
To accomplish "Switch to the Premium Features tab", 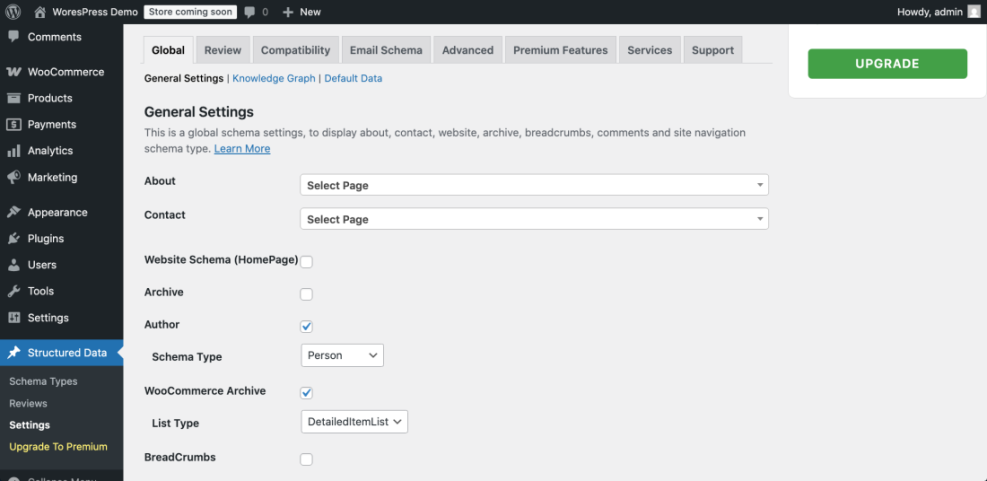I will [x=560, y=50].
